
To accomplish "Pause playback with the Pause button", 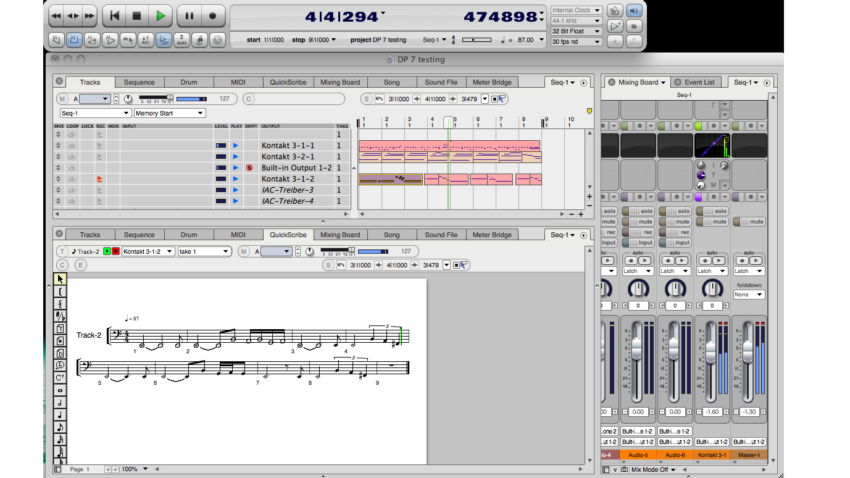I will click(189, 16).
